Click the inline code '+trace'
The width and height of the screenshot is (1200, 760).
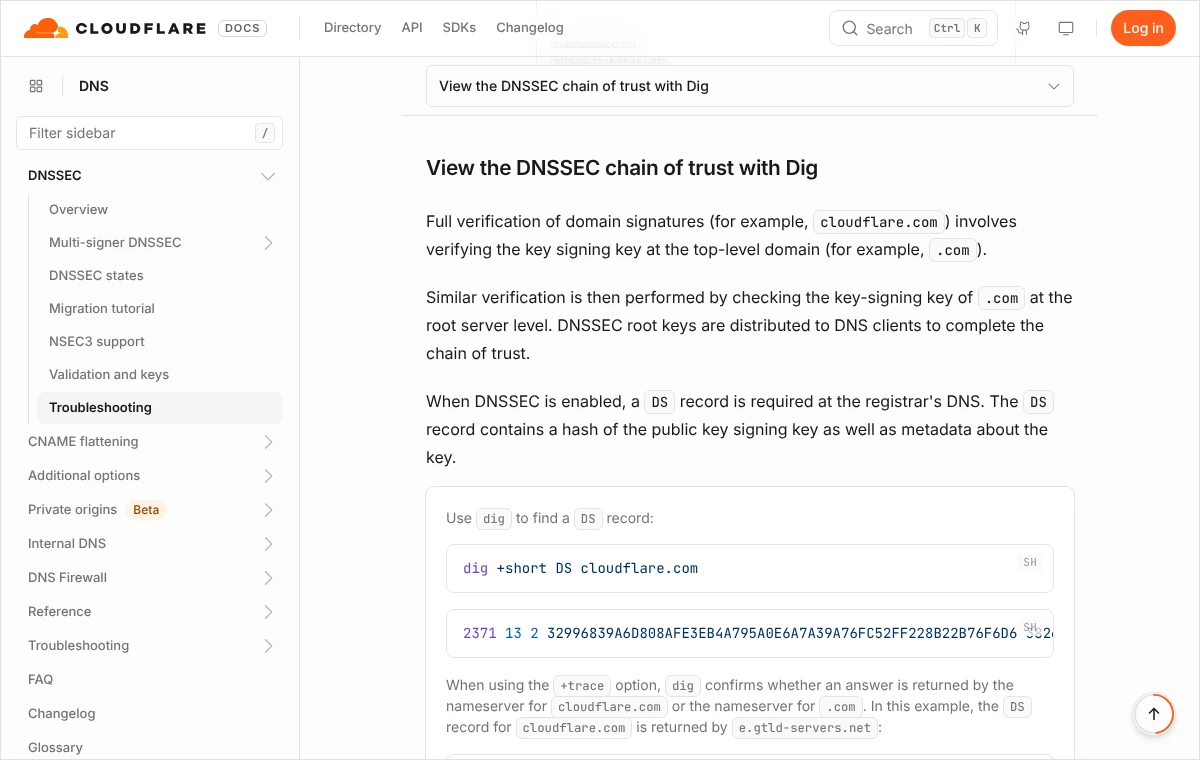pyautogui.click(x=581, y=686)
